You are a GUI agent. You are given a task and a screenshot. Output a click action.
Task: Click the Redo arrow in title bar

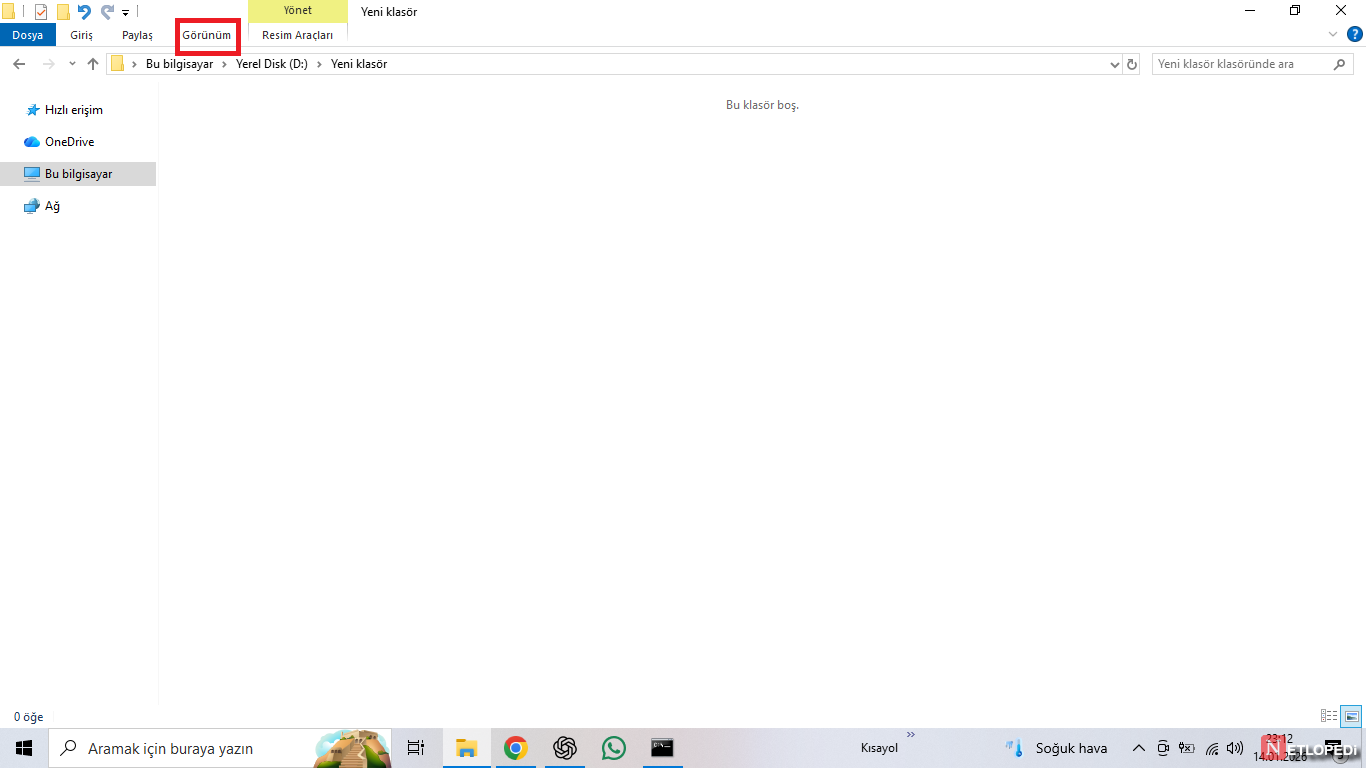click(107, 12)
